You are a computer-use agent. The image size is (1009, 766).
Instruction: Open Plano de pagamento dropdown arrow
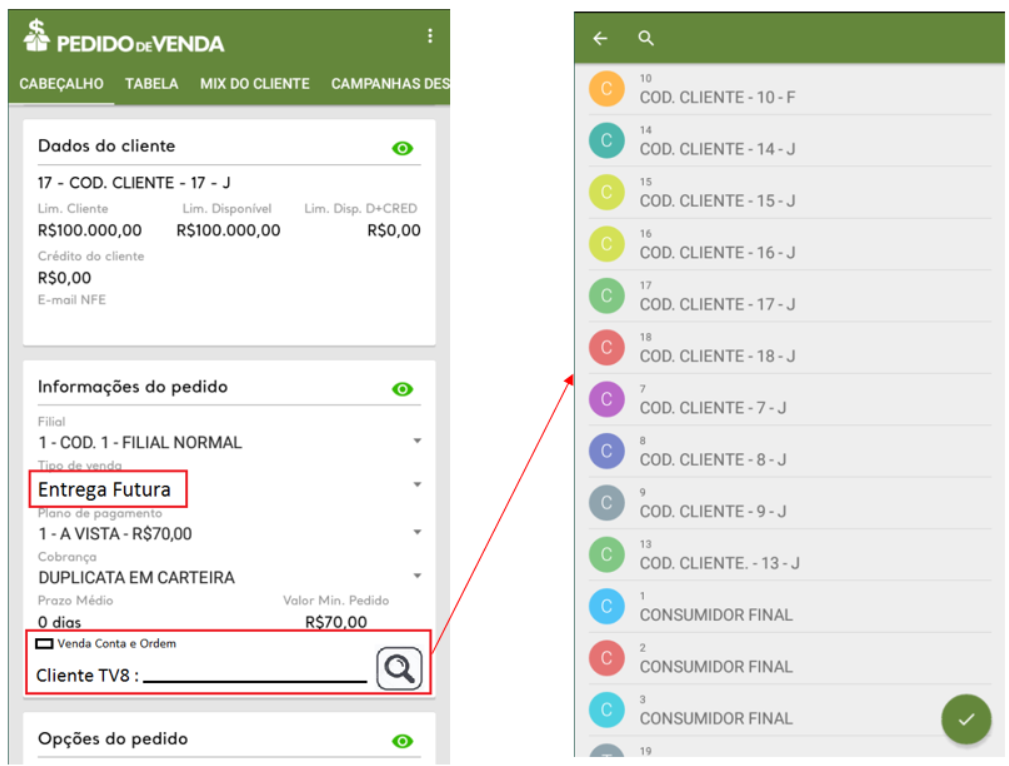coord(417,532)
